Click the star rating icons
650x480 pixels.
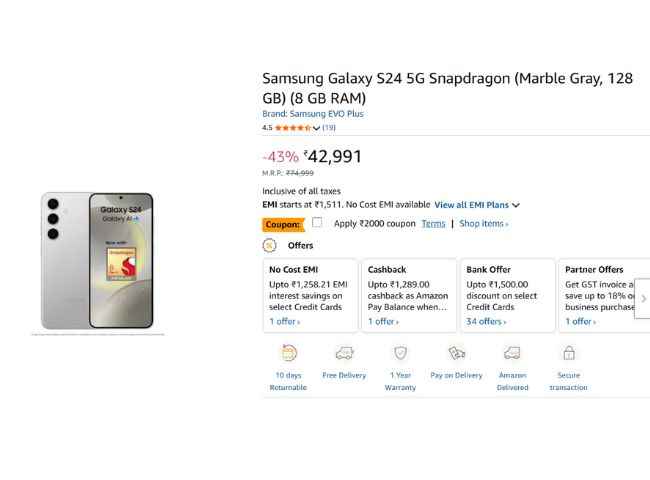[292, 128]
